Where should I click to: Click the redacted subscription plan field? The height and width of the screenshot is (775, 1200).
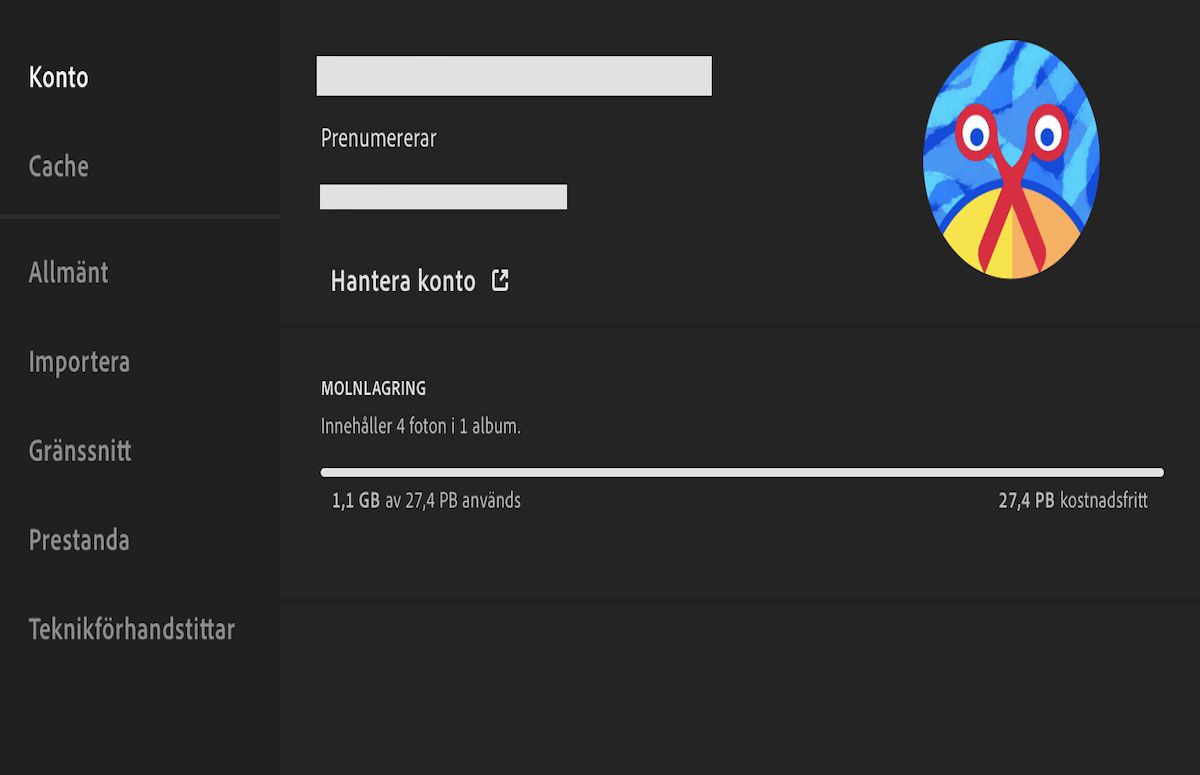pos(443,196)
